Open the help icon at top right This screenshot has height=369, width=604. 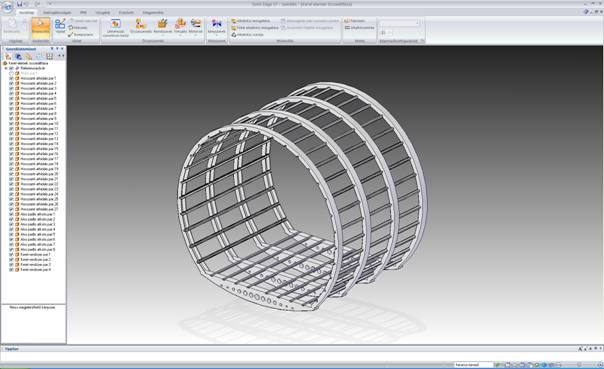point(586,12)
